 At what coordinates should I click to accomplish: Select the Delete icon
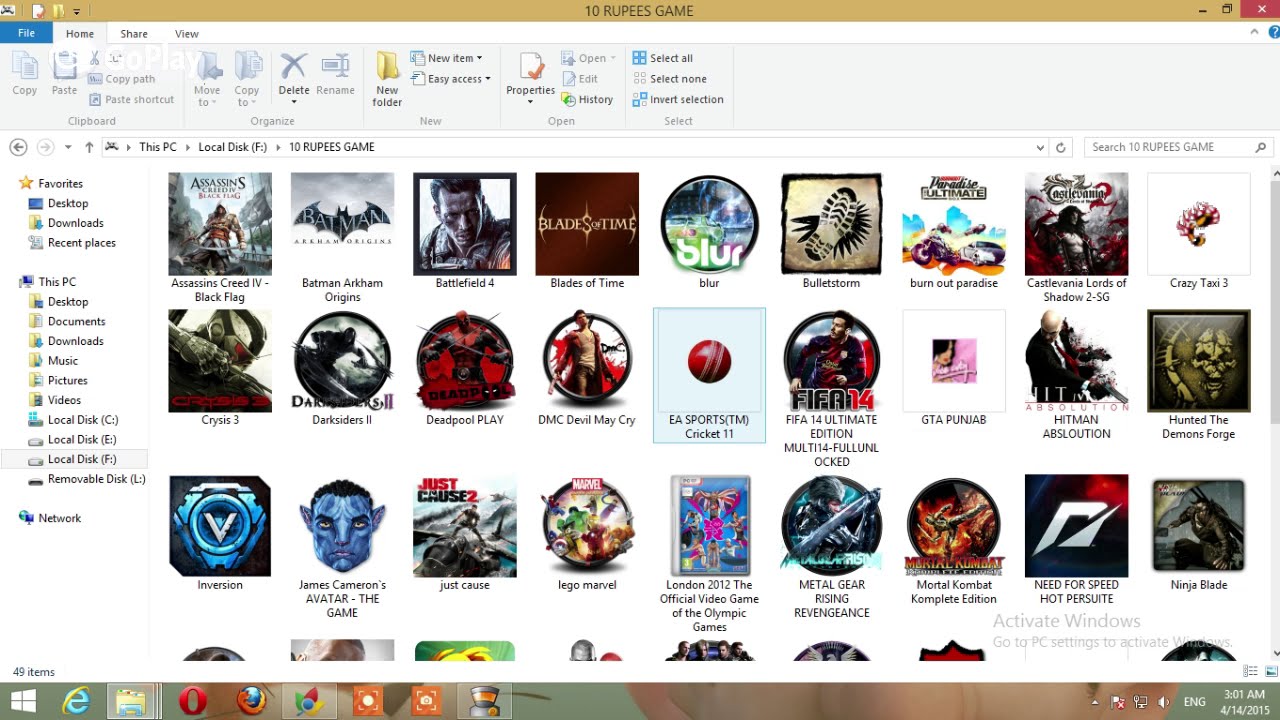pyautogui.click(x=293, y=72)
